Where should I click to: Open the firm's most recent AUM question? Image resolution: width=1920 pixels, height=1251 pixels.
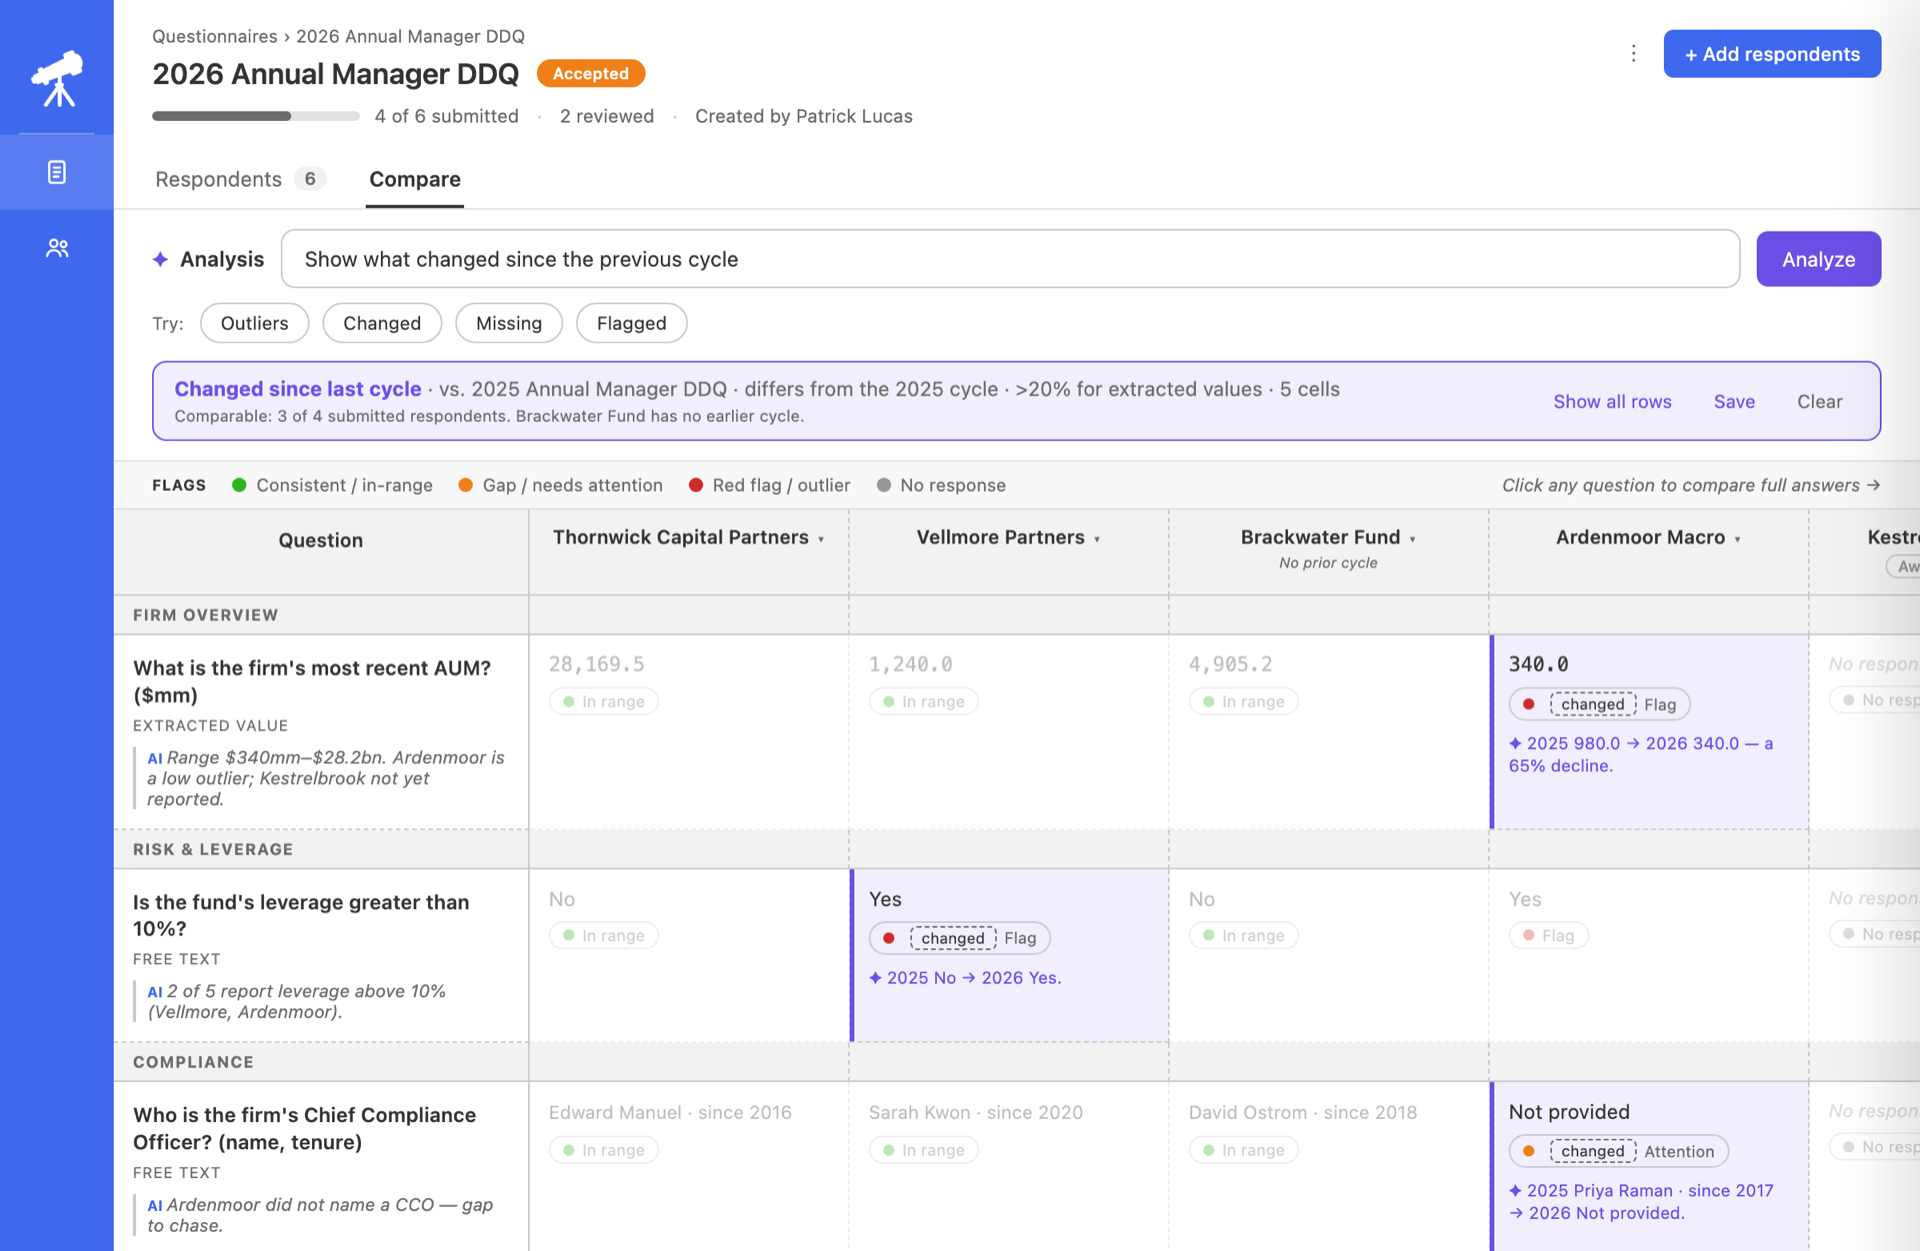(x=312, y=681)
